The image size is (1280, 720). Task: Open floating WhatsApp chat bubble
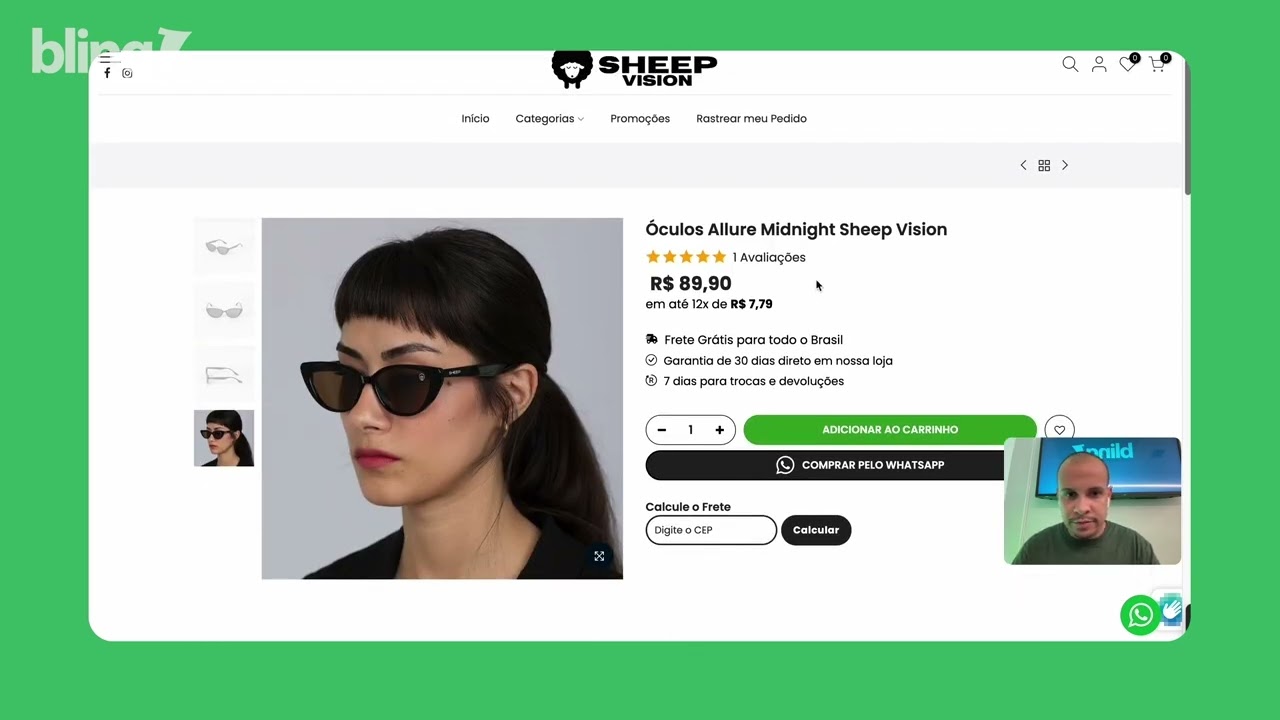pyautogui.click(x=1140, y=615)
